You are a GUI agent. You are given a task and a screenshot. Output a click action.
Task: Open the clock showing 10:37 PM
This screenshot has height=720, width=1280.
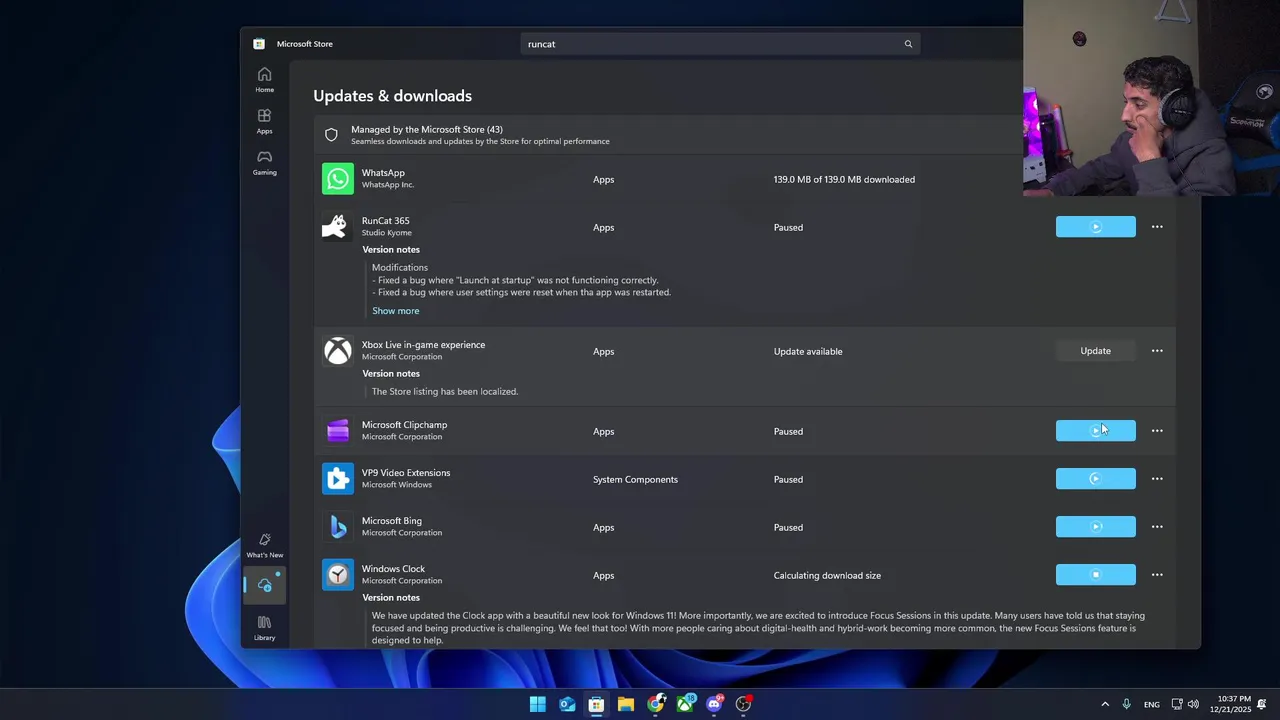pyautogui.click(x=1231, y=704)
